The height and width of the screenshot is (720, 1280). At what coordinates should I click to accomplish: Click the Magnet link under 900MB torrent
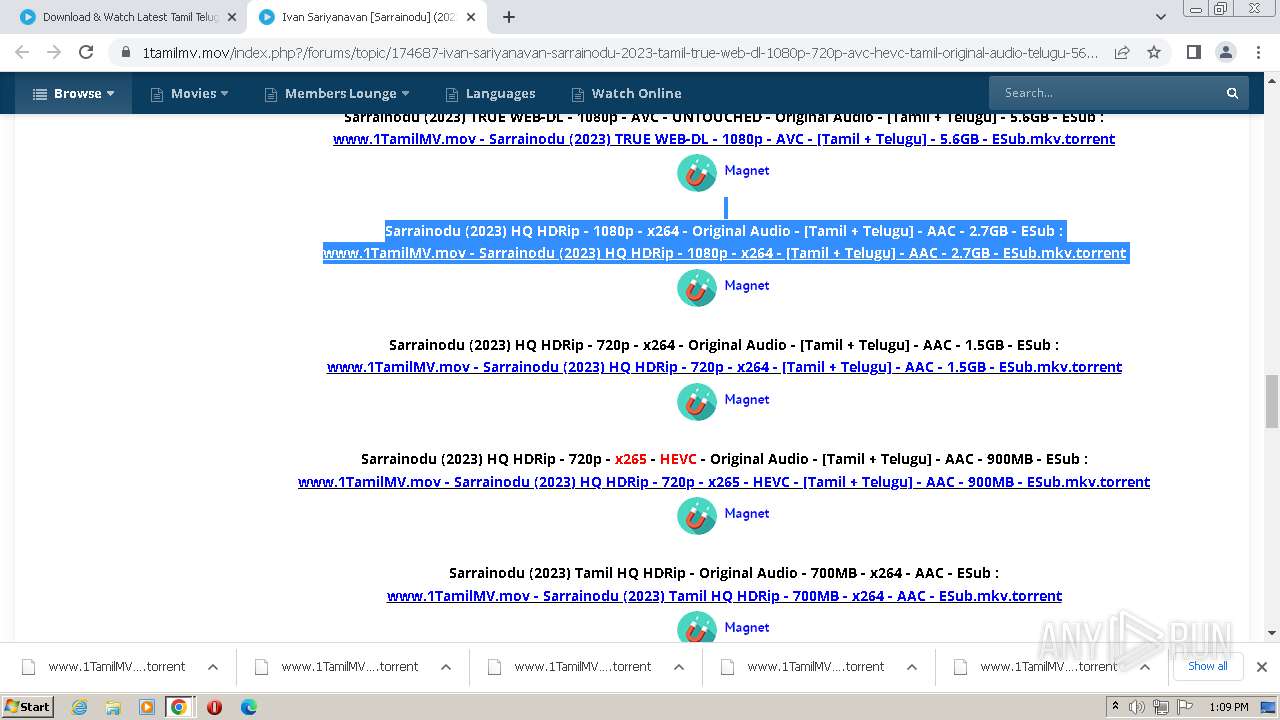[x=747, y=513]
